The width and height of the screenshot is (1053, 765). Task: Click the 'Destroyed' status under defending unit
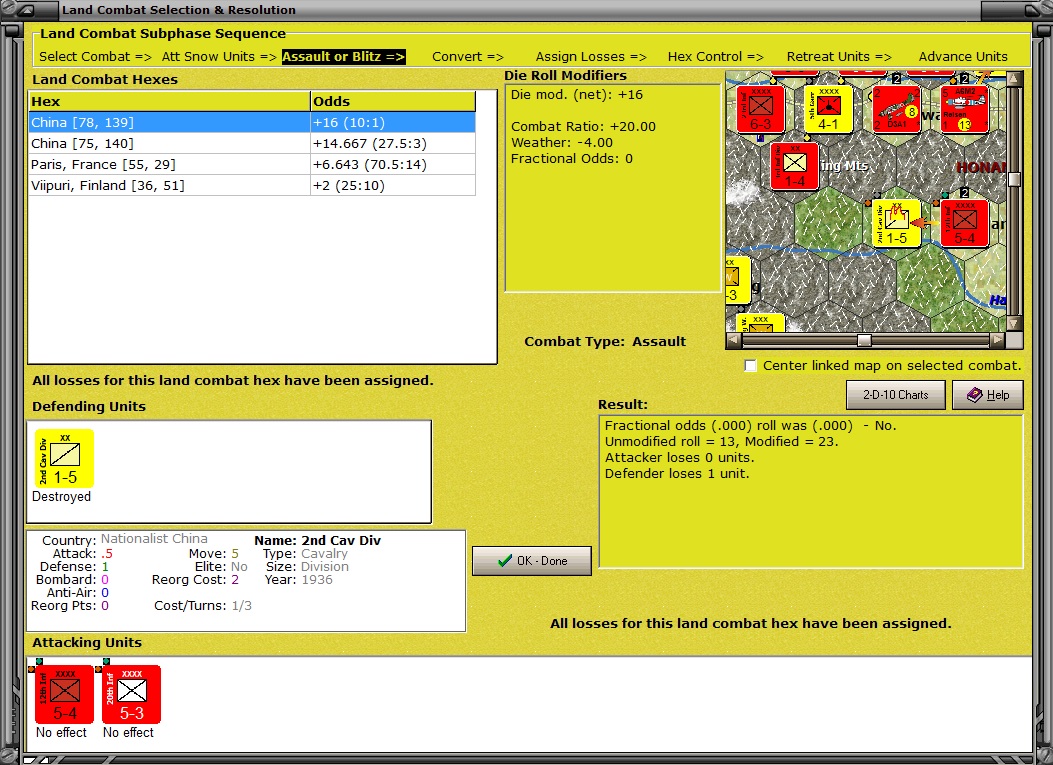coord(61,496)
